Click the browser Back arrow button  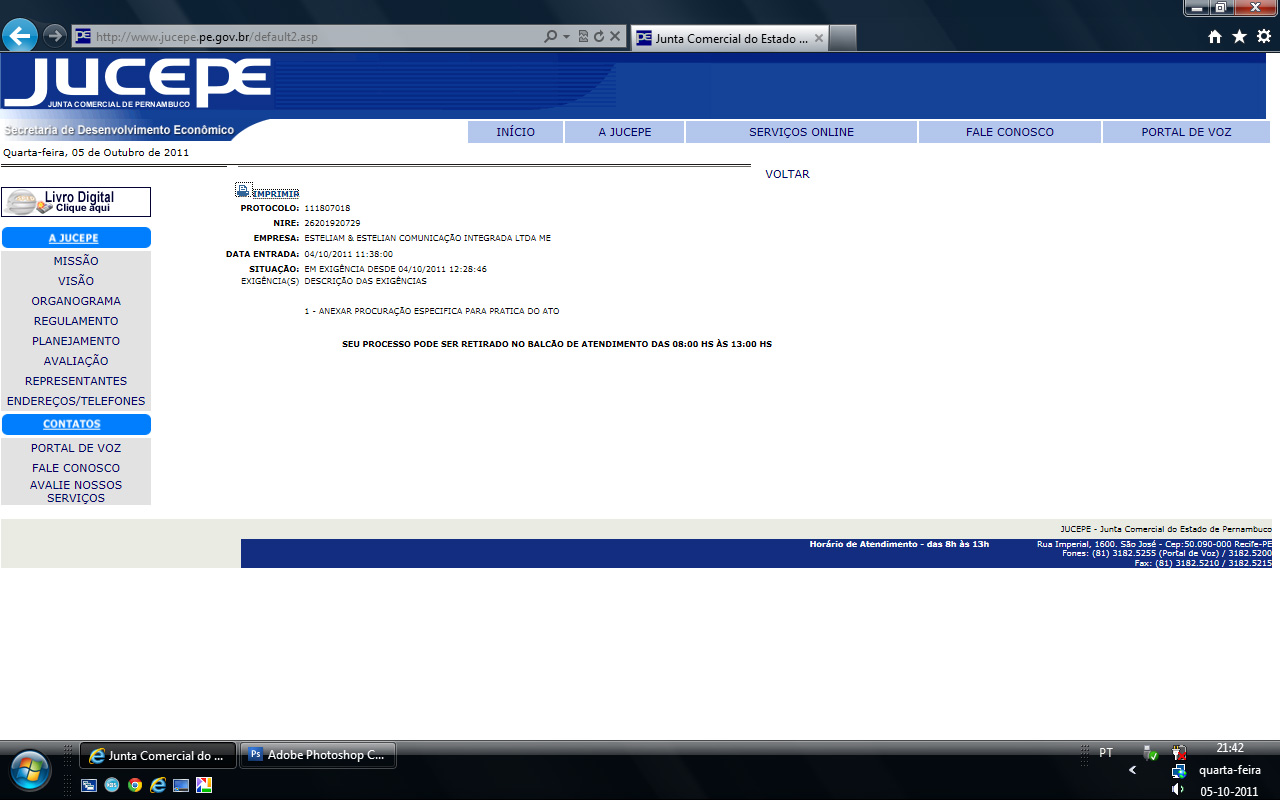20,36
